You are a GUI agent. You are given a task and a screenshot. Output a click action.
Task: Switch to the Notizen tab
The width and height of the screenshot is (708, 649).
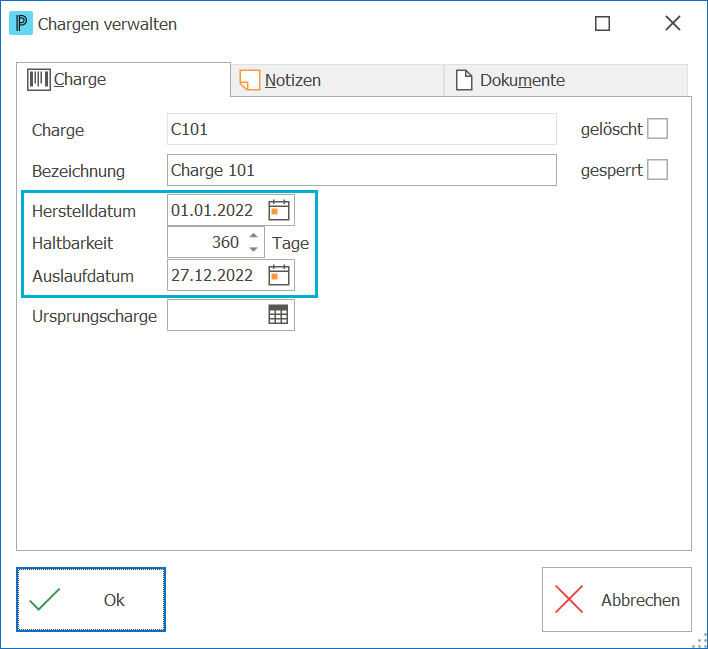pyautogui.click(x=337, y=80)
